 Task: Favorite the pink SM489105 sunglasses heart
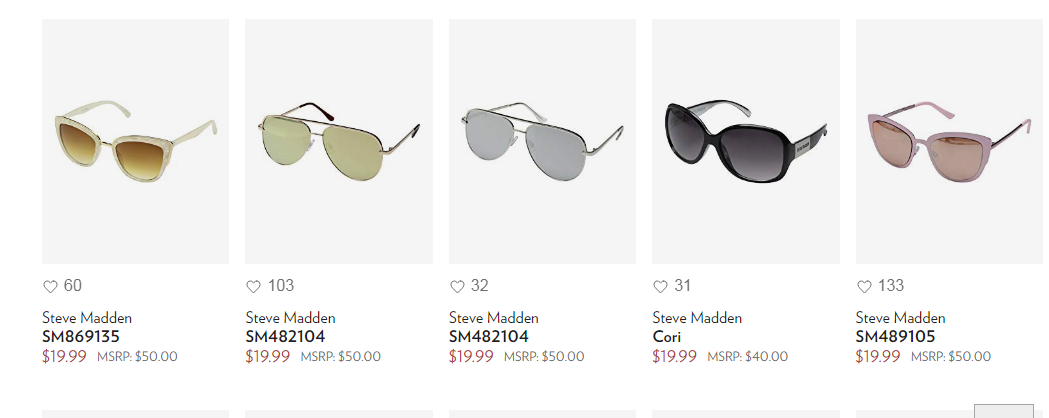[864, 287]
